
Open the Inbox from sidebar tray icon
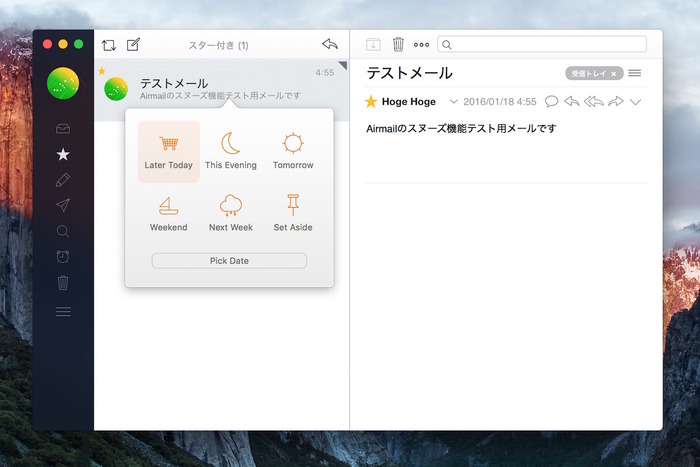[63, 129]
